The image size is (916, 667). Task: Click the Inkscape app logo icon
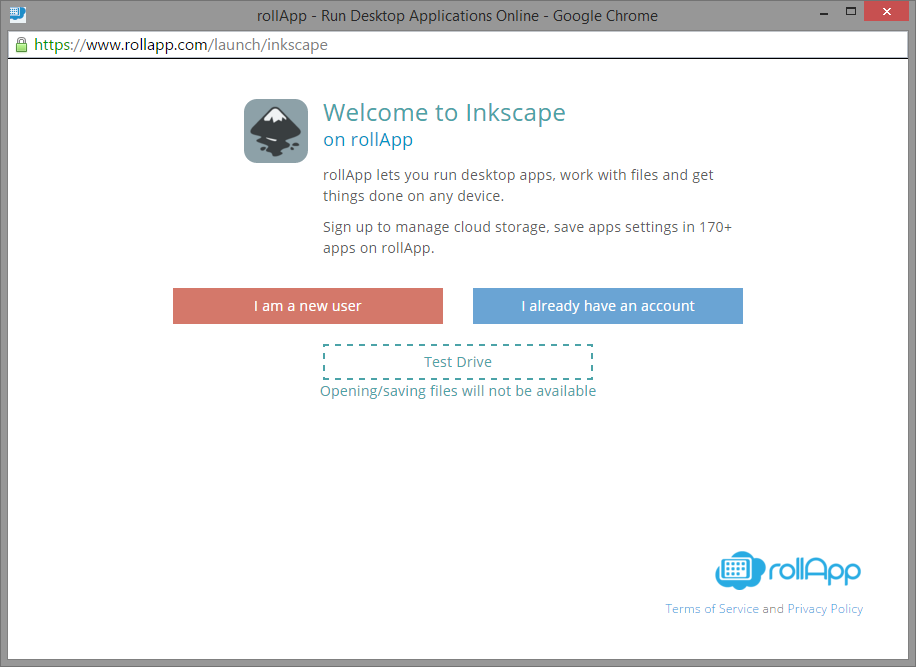(276, 131)
